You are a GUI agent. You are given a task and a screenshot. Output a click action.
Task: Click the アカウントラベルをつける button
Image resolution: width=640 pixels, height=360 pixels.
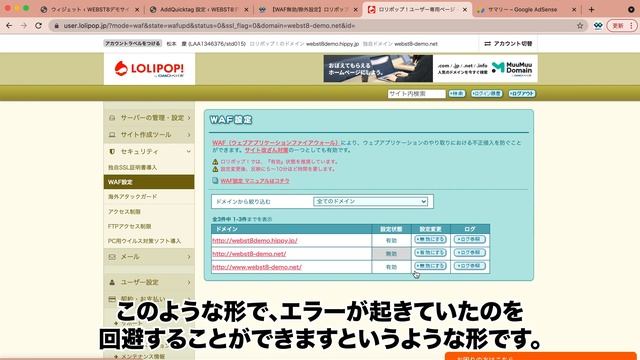pyautogui.click(x=133, y=43)
